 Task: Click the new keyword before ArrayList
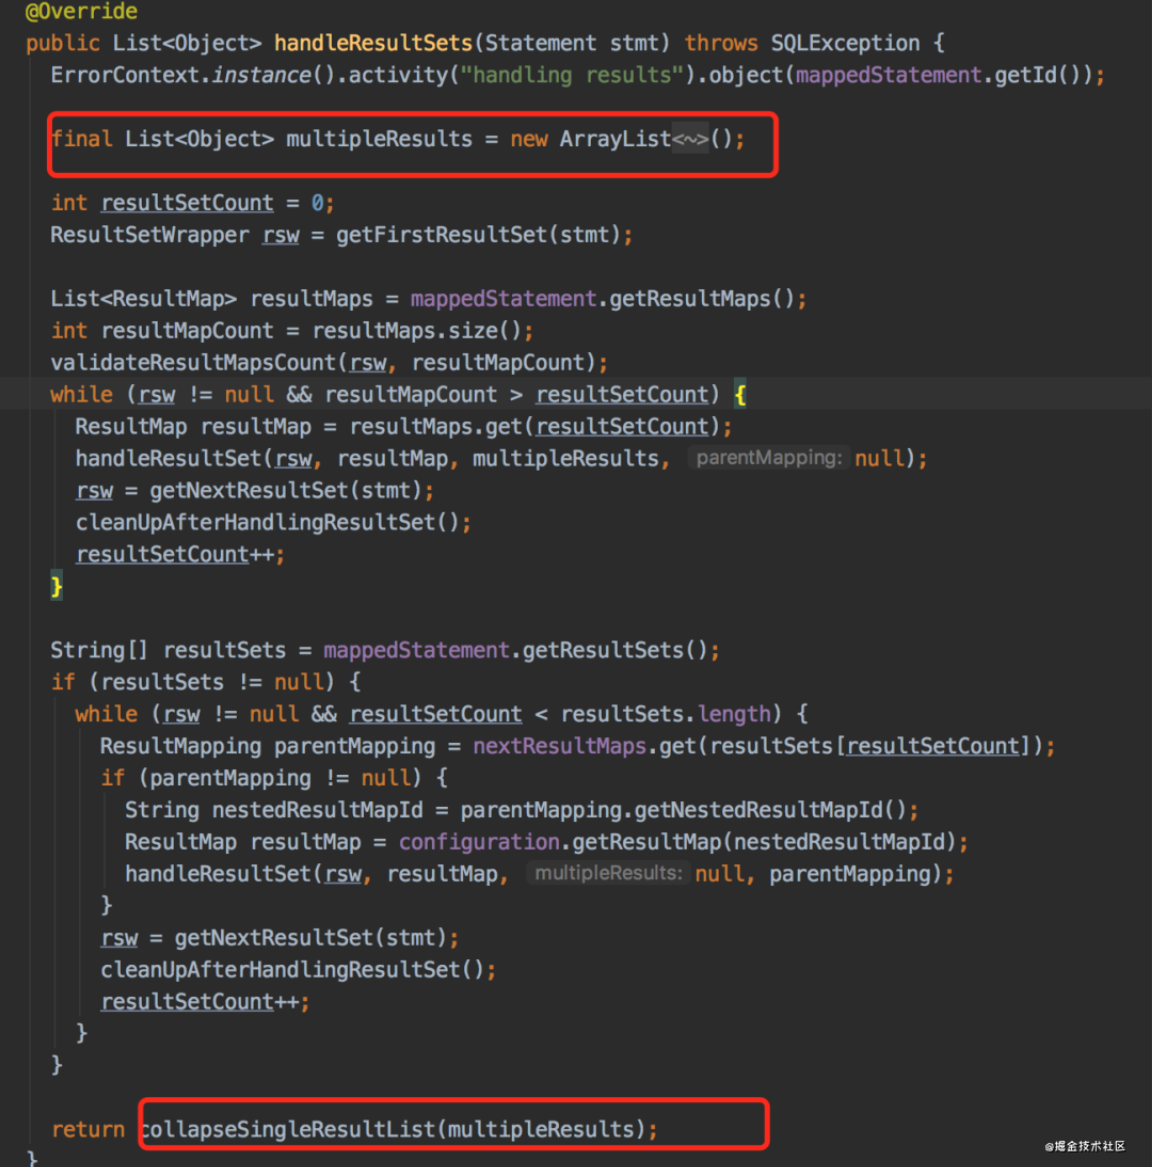(x=528, y=139)
